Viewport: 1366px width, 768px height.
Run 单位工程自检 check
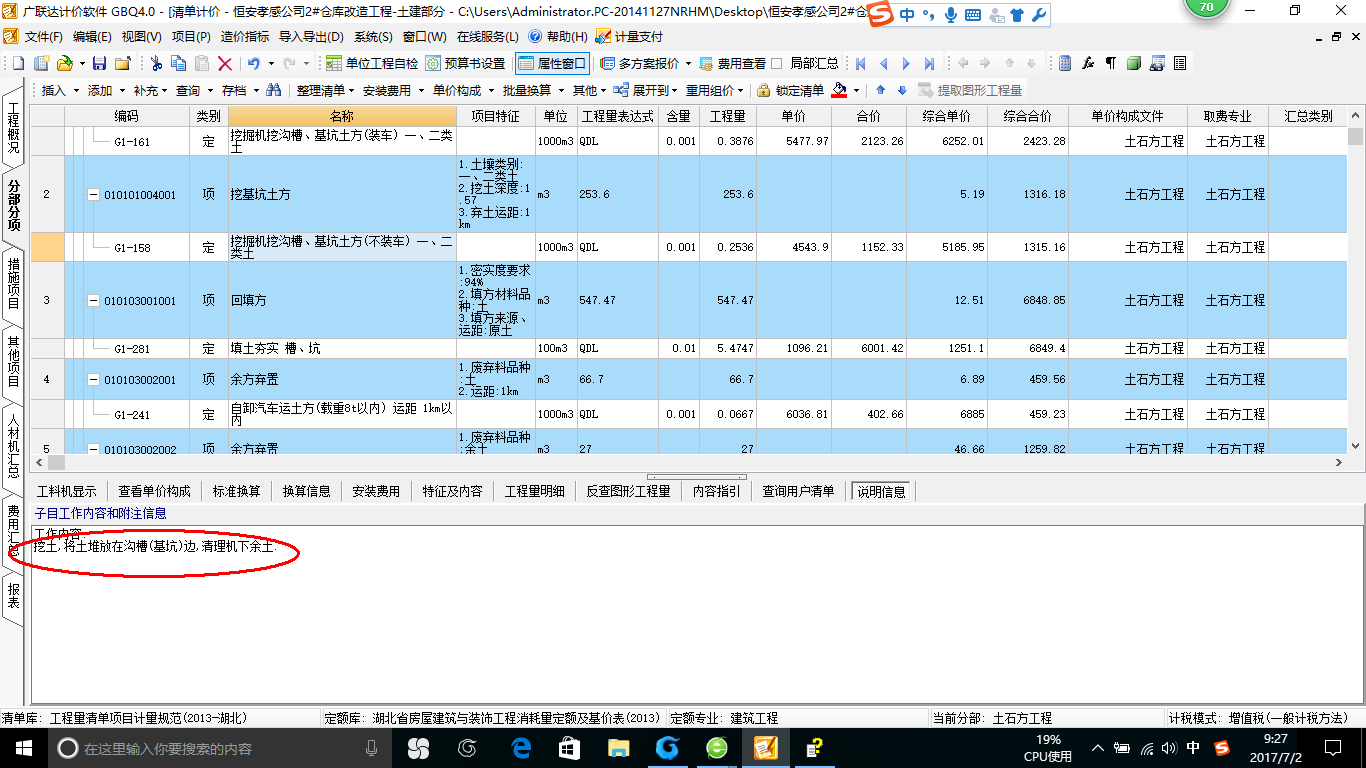click(x=371, y=63)
